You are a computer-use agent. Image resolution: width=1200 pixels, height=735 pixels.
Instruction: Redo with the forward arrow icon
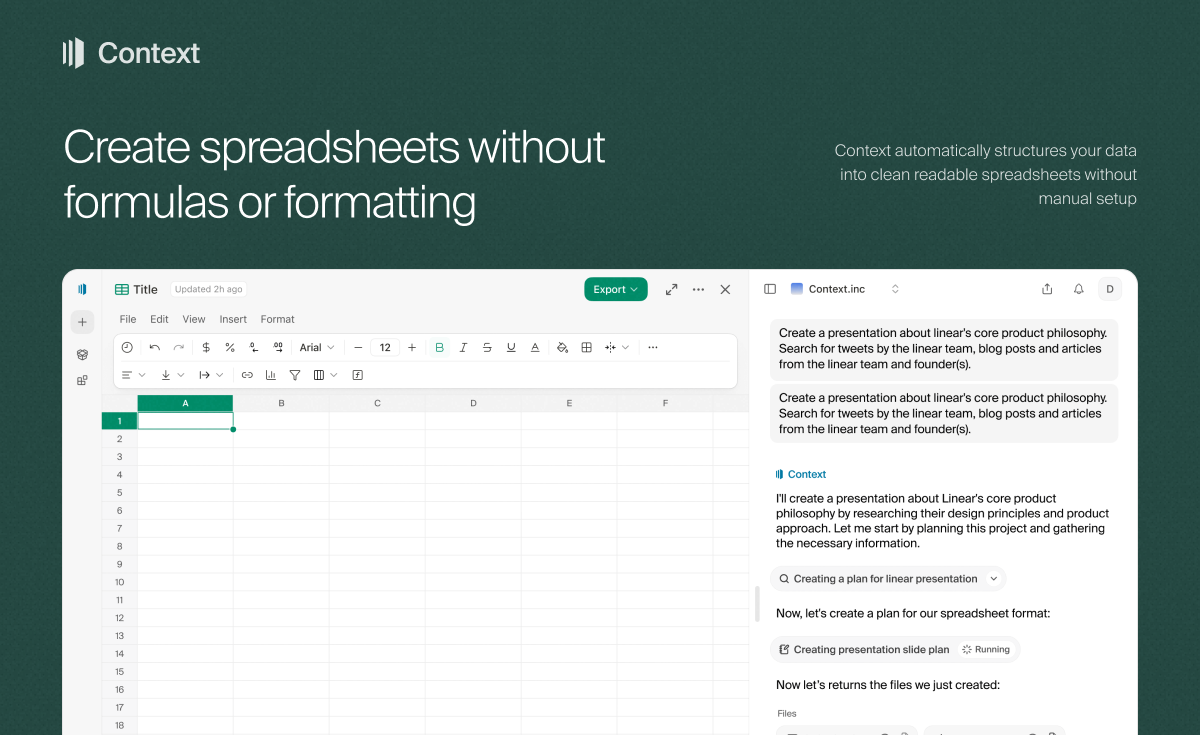tap(178, 347)
